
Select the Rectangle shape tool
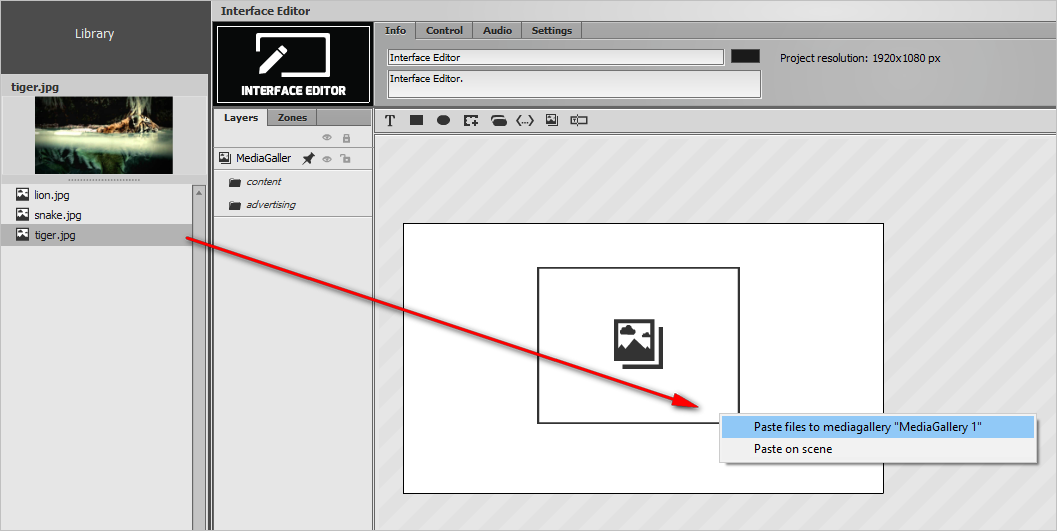[417, 121]
